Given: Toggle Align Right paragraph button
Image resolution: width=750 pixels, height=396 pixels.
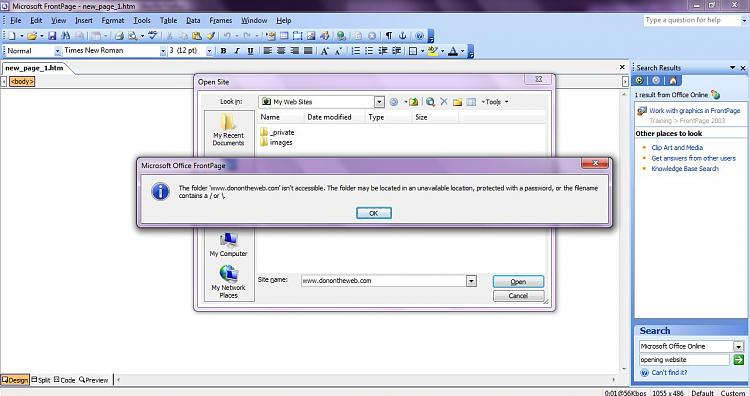Looking at the screenshot, I should click(295, 51).
